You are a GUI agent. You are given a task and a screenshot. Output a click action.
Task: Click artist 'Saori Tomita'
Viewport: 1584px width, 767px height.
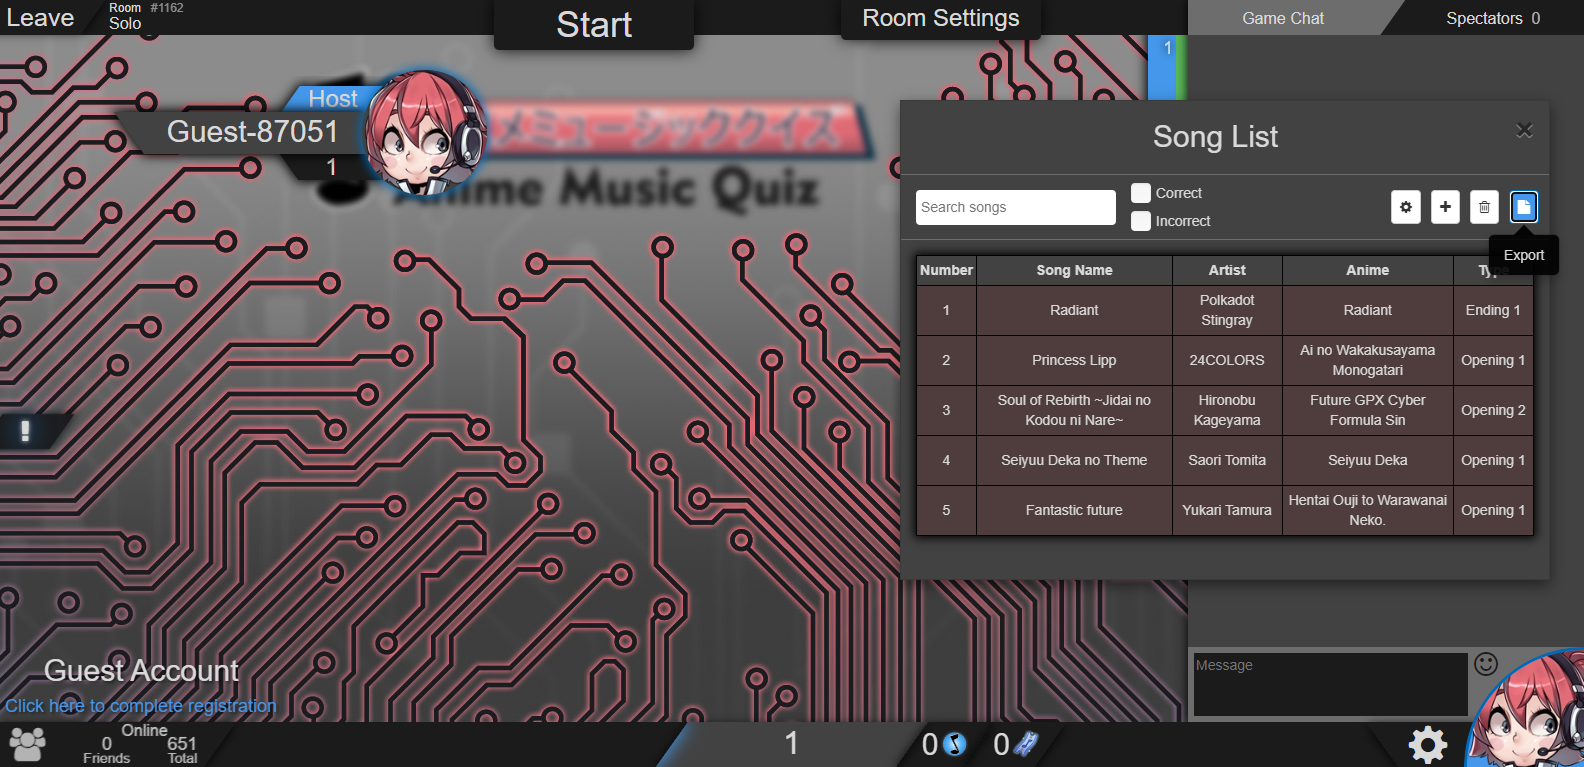pos(1227,460)
